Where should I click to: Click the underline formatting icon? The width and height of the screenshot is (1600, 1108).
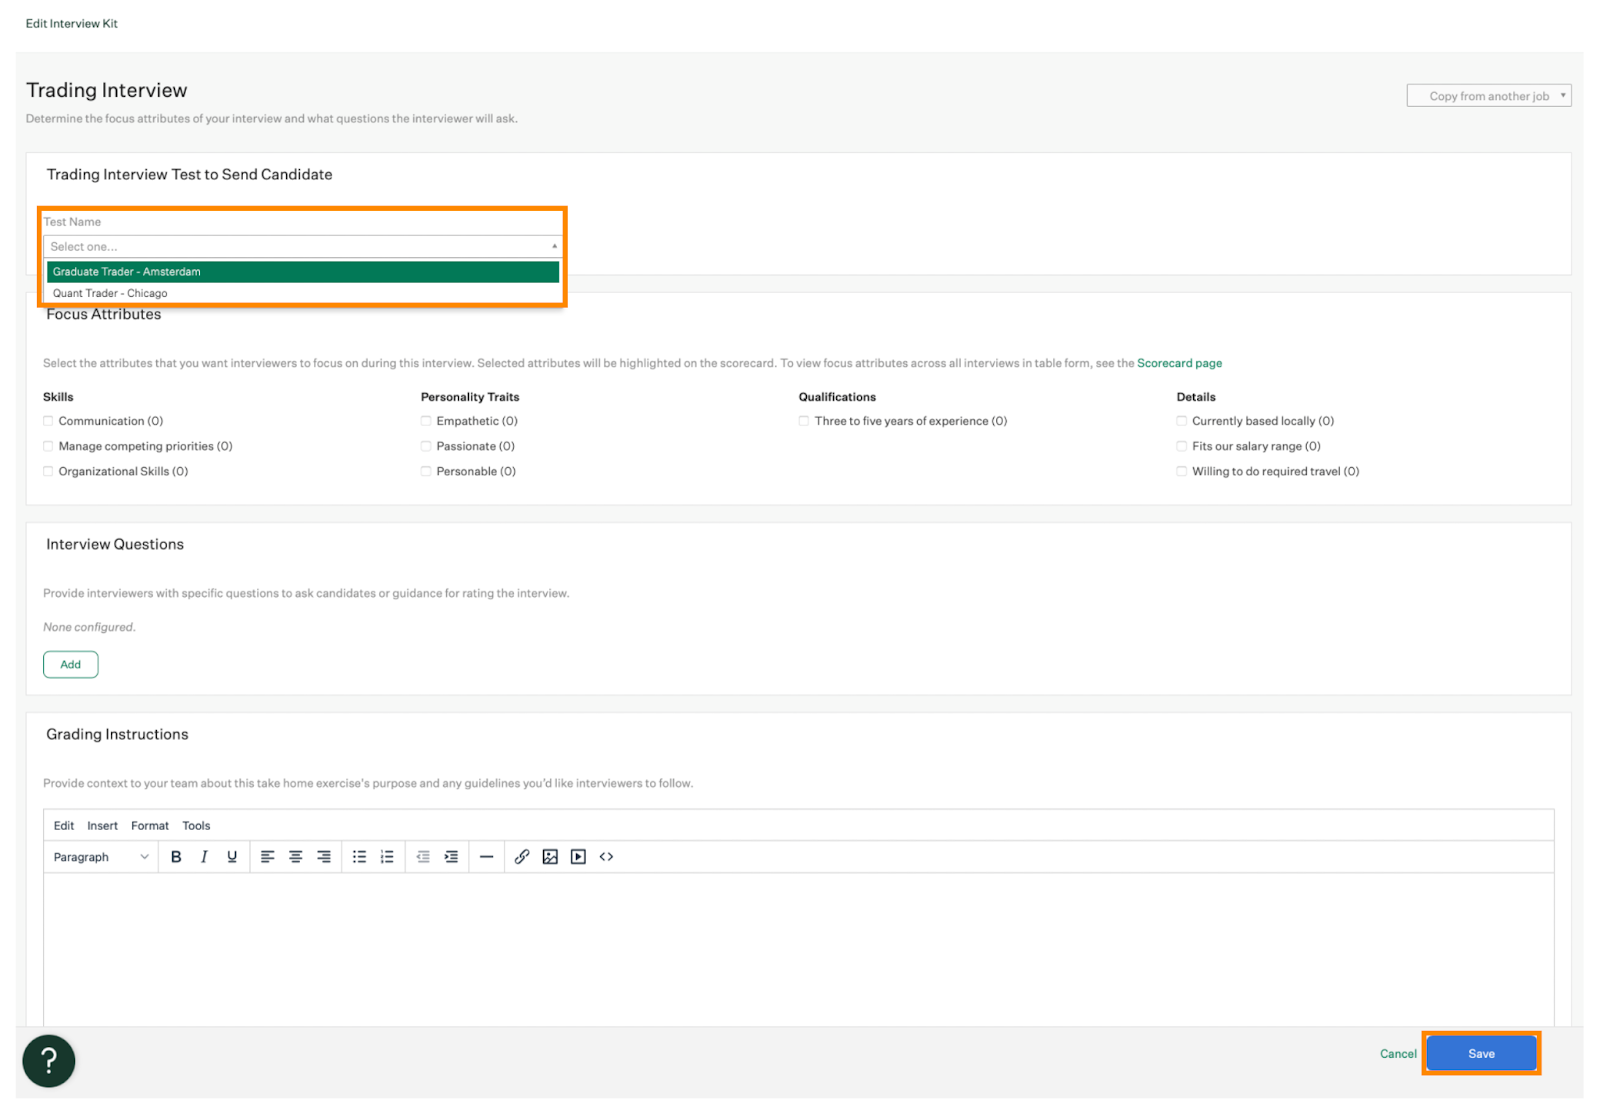point(232,857)
